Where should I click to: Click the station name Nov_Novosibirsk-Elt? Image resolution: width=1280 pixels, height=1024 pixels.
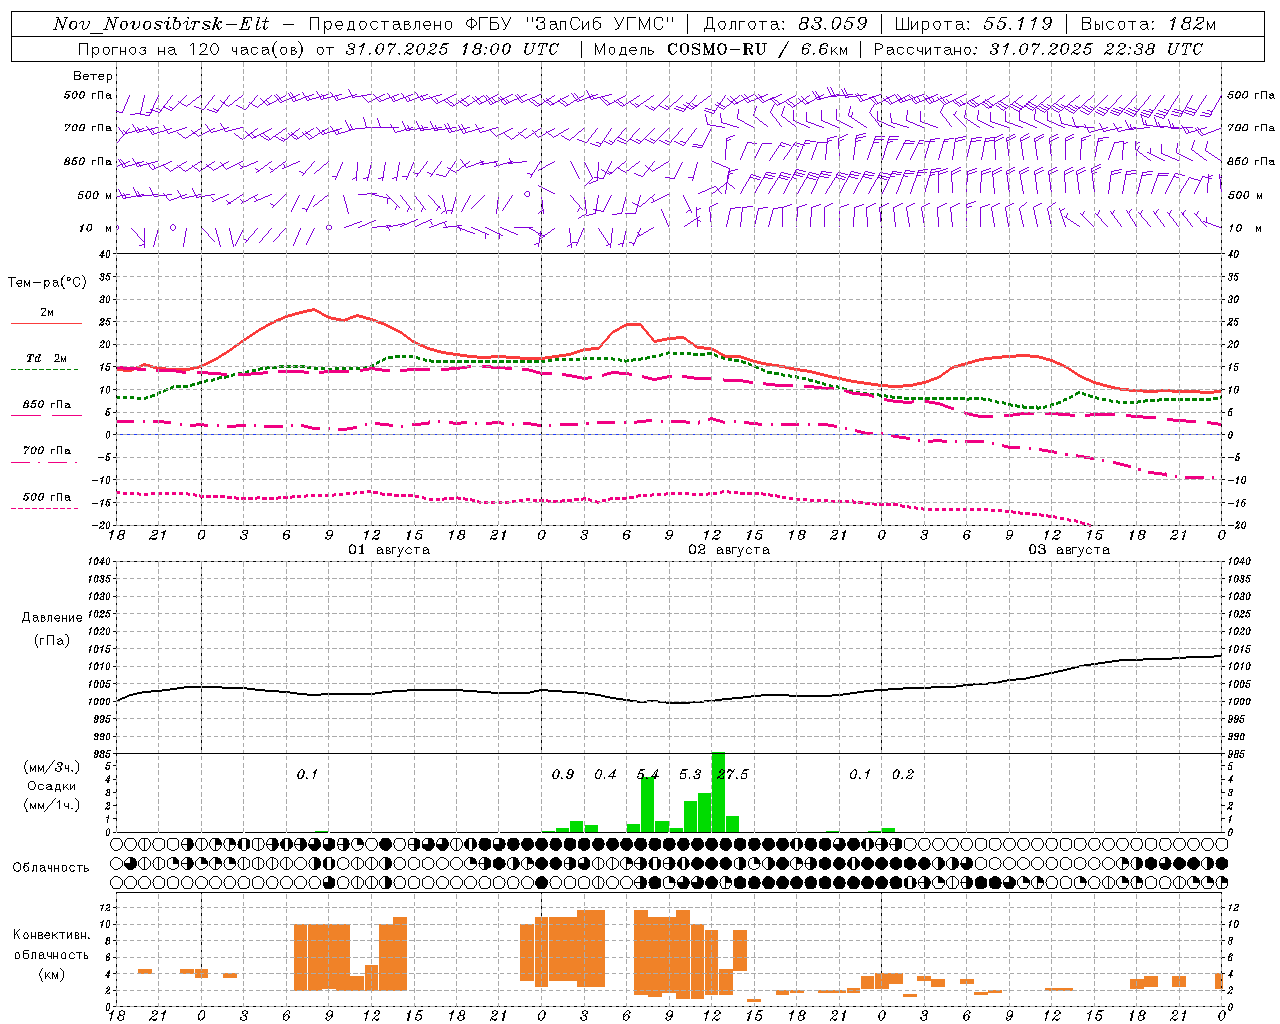coord(161,24)
